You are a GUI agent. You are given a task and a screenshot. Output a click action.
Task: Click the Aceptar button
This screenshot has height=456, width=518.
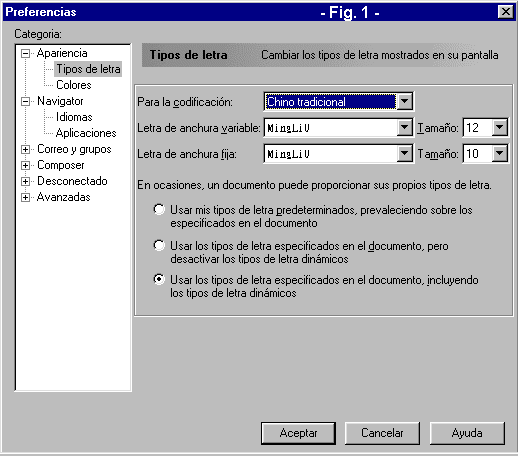298,433
